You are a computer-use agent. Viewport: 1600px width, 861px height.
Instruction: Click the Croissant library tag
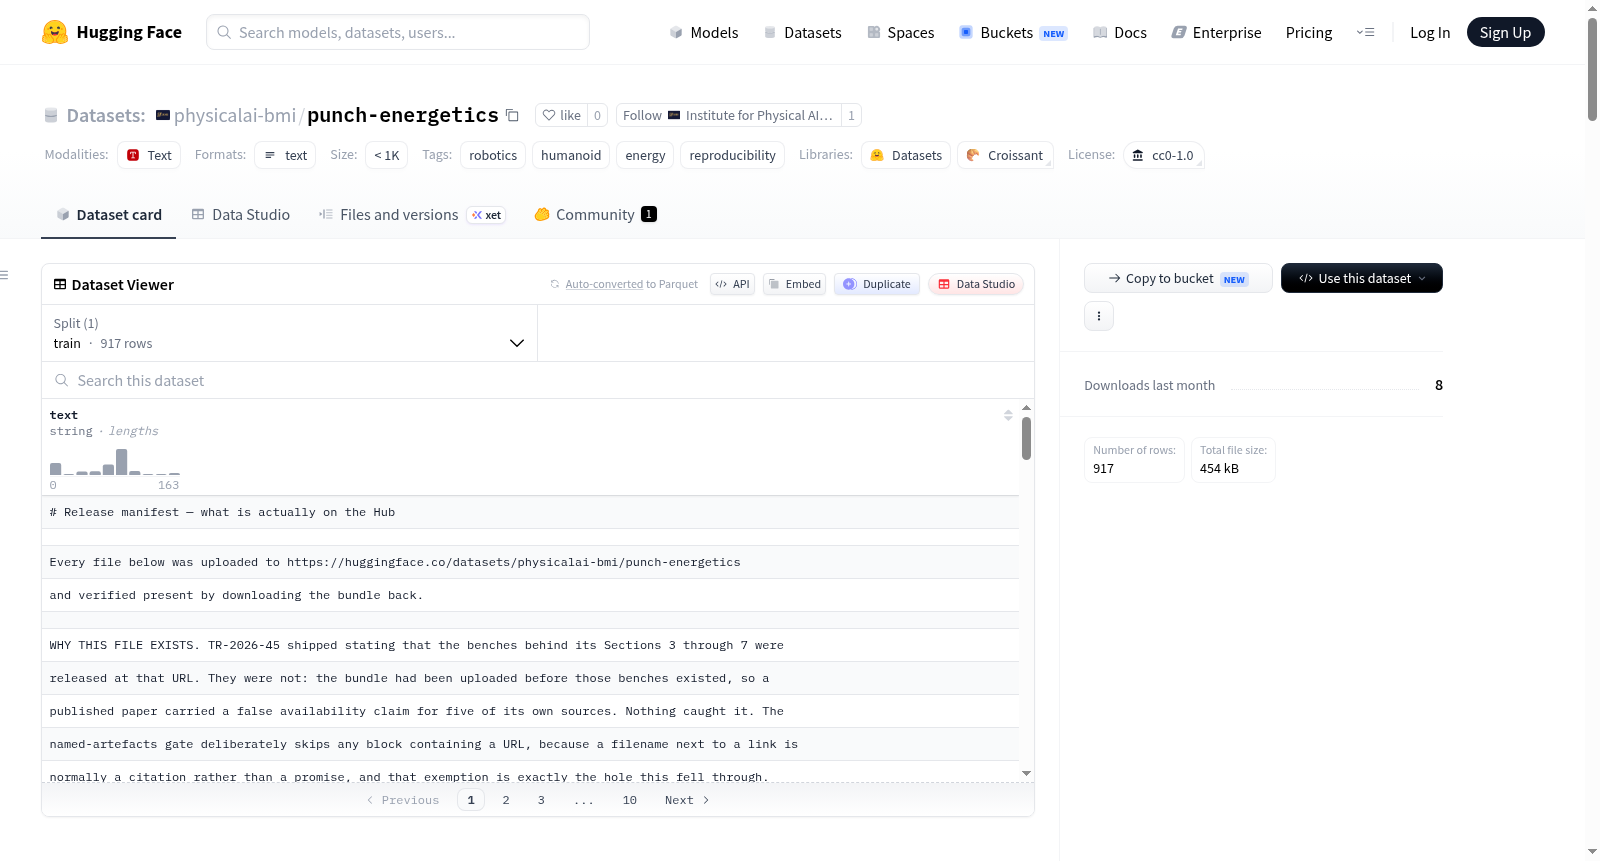tap(1005, 155)
